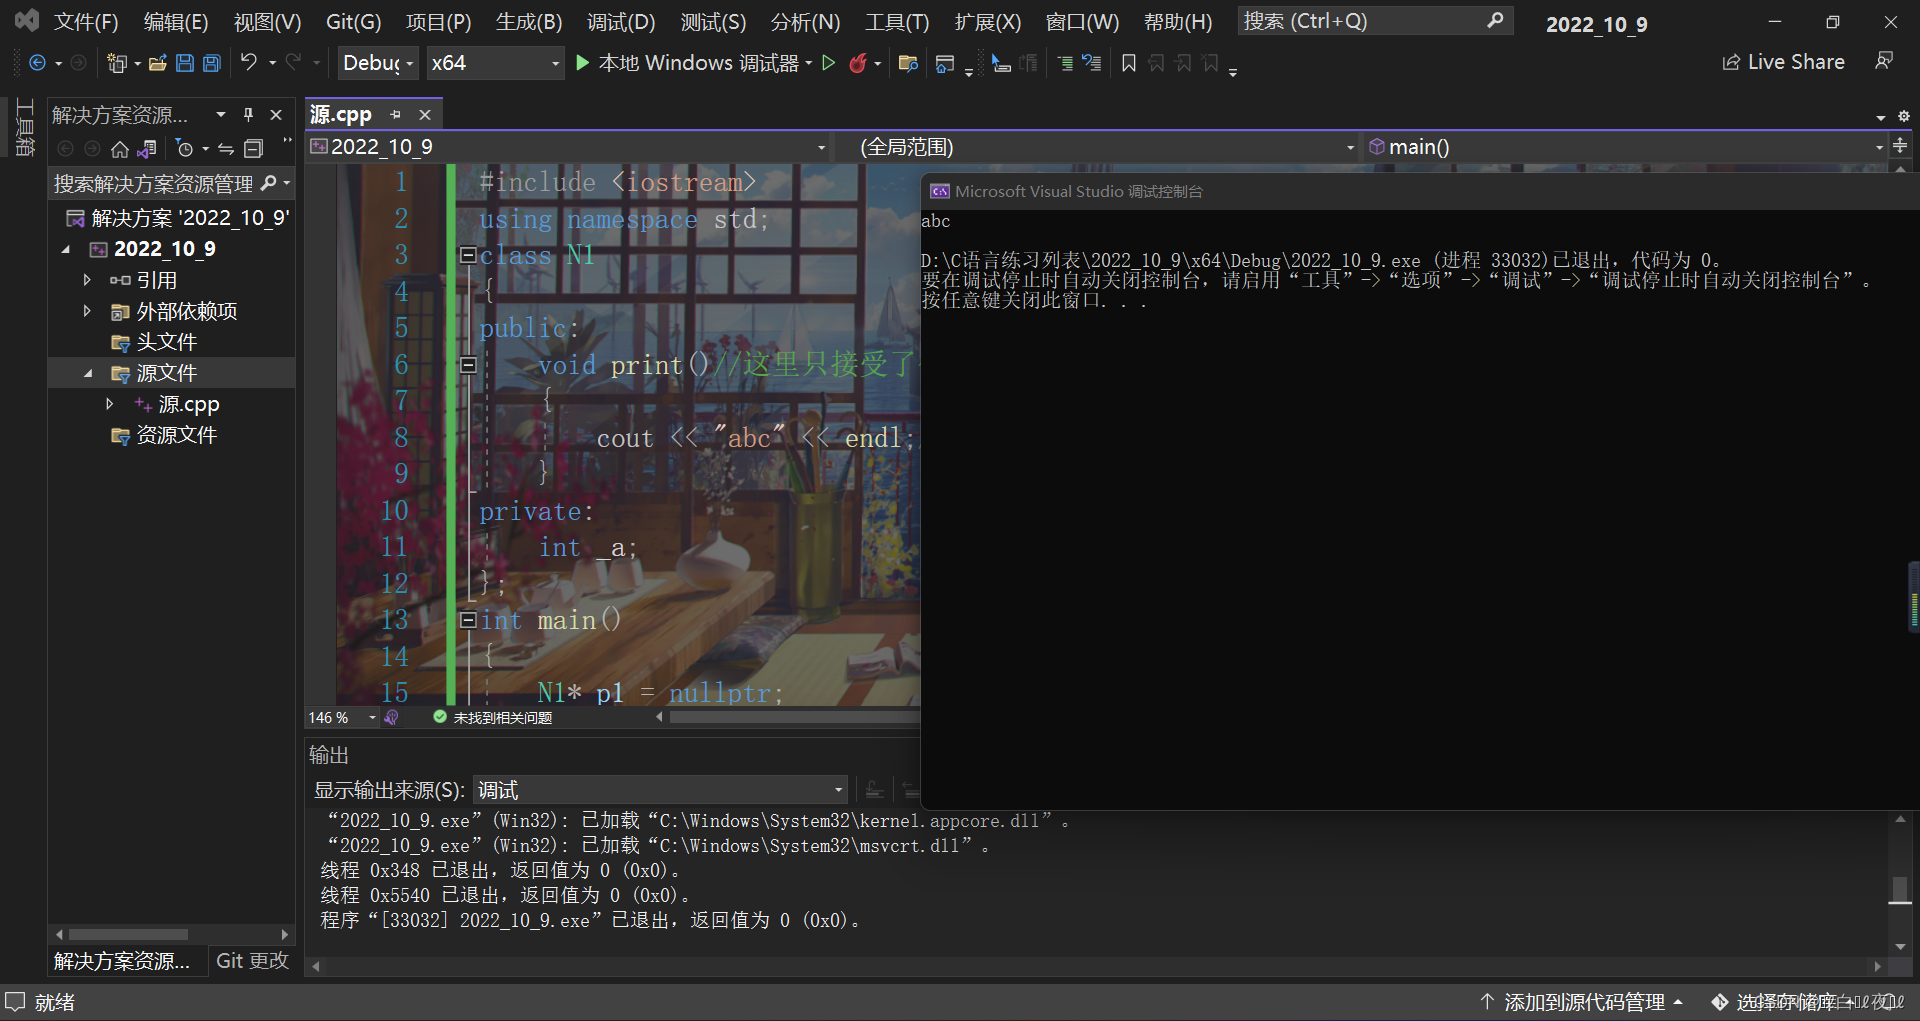The image size is (1920, 1021).
Task: Click the uncomment selected lines icon
Action: click(1092, 63)
